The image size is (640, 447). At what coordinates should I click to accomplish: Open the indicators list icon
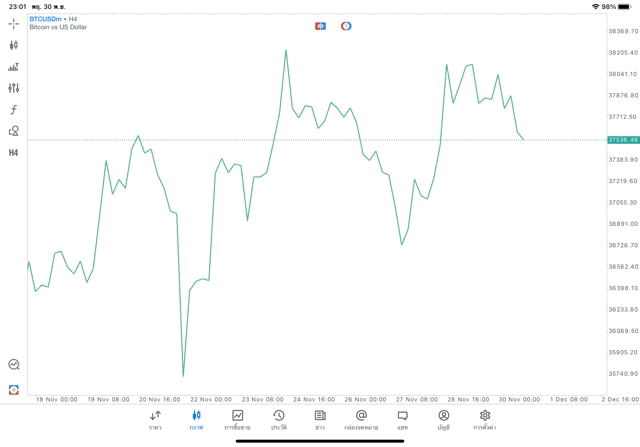pos(14,67)
